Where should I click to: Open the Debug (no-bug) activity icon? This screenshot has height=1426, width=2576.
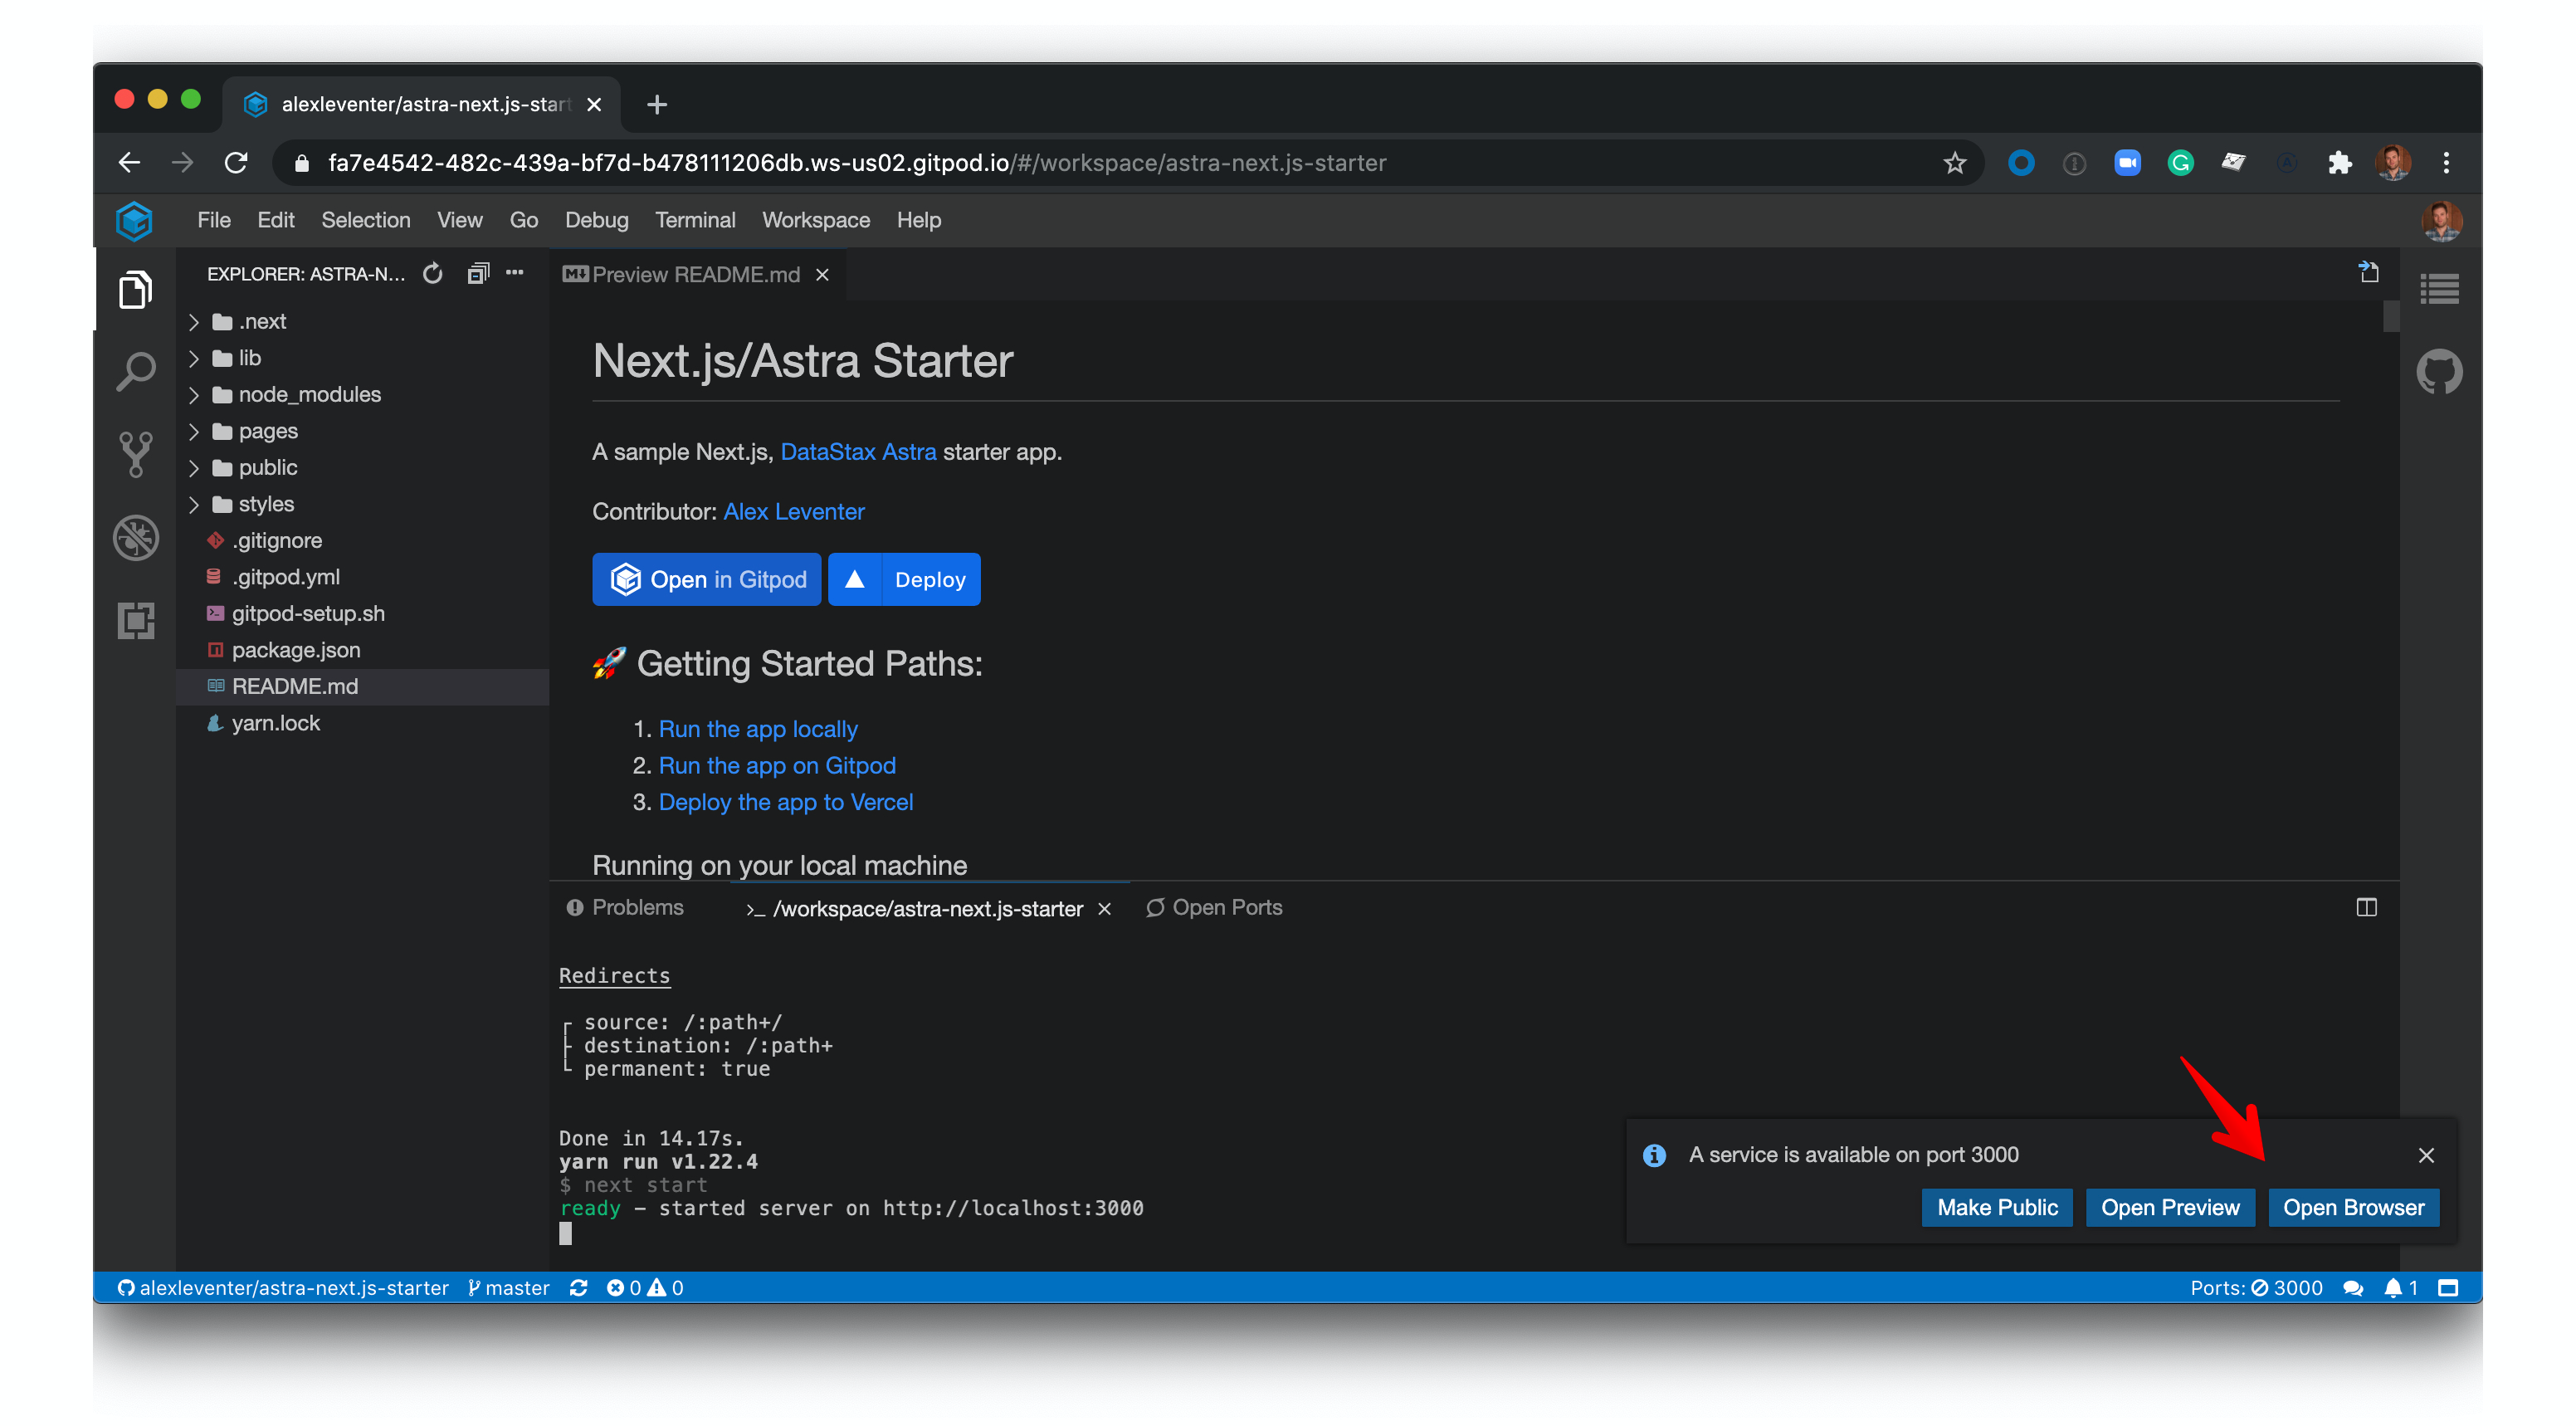point(135,538)
